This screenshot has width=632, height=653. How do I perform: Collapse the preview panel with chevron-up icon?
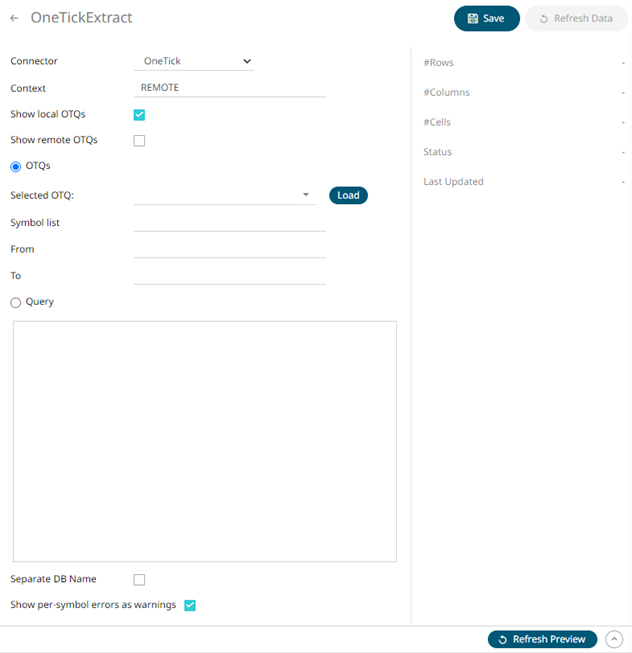click(x=614, y=639)
